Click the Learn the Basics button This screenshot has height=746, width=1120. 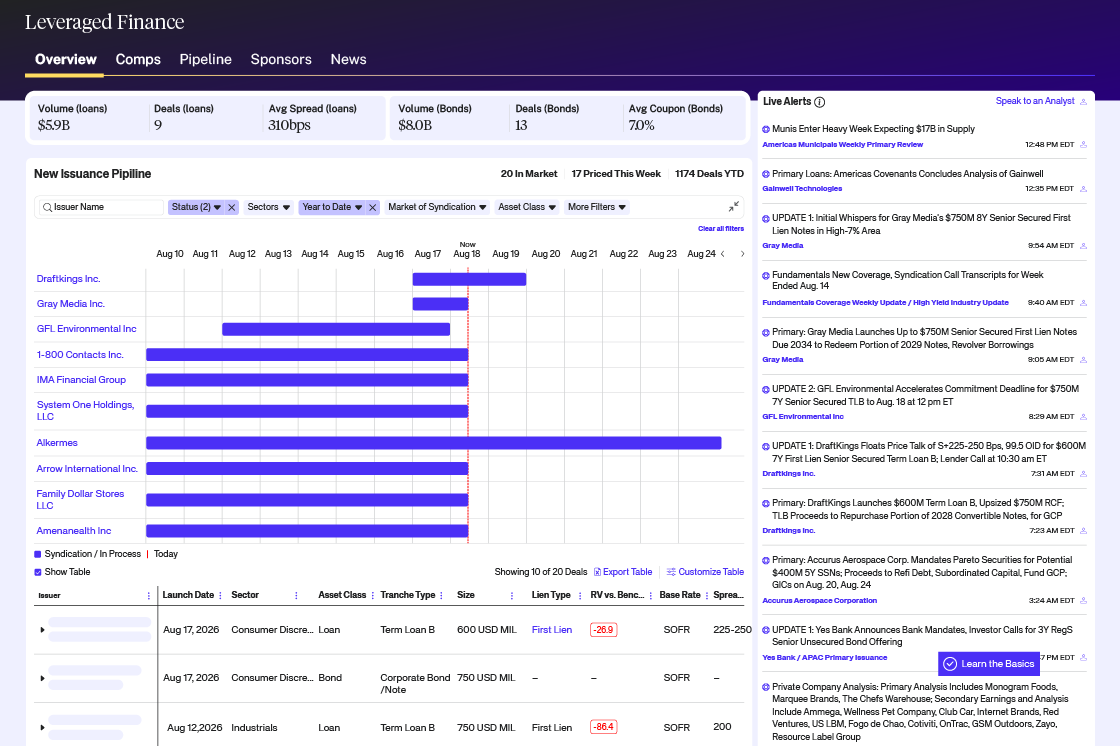point(989,664)
